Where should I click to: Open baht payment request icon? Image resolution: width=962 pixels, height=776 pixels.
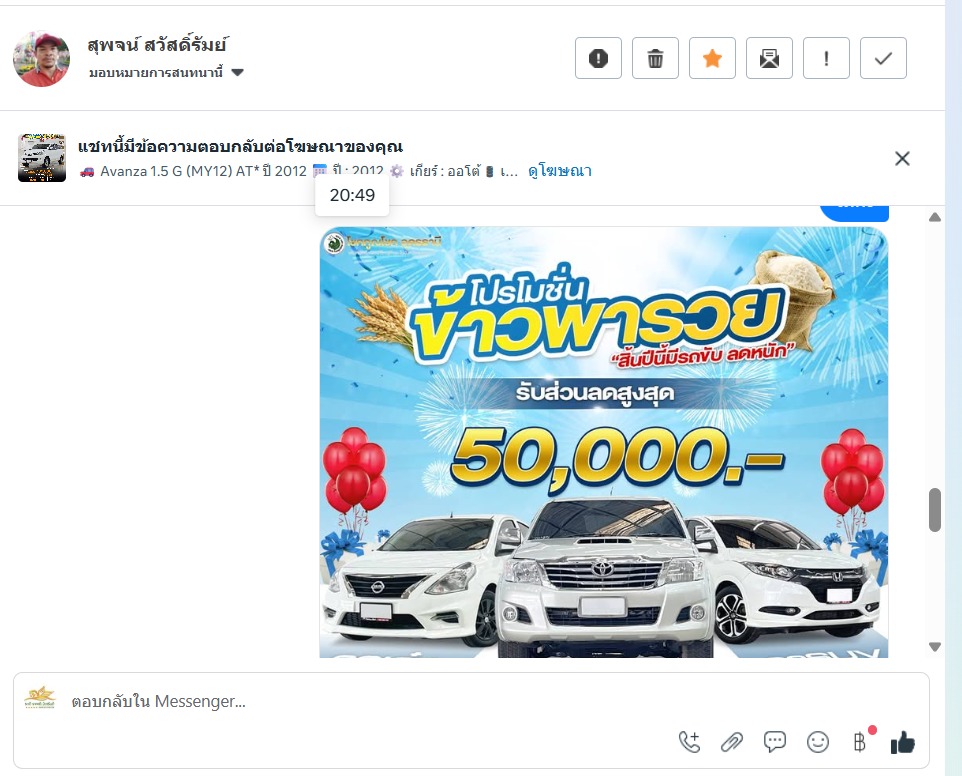pos(861,741)
